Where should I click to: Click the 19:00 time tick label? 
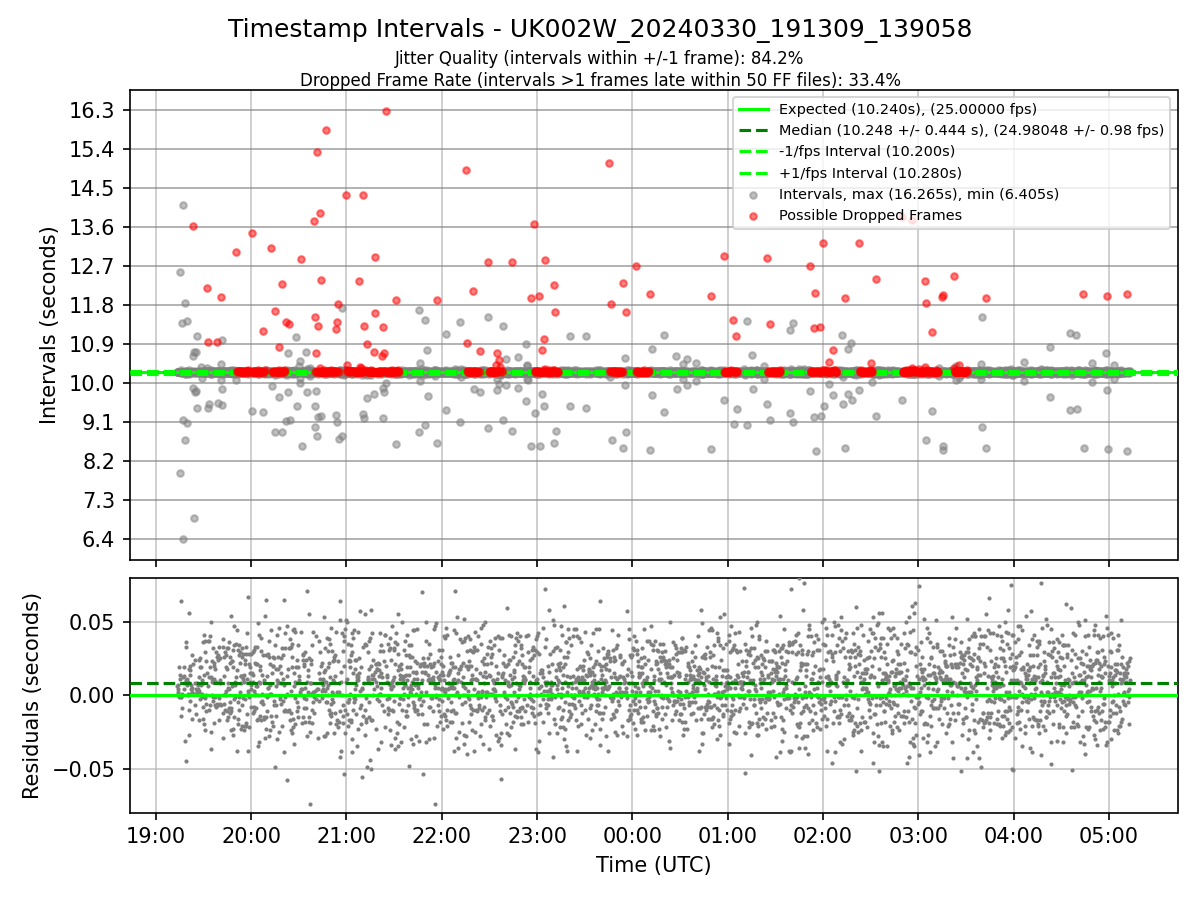pos(155,834)
